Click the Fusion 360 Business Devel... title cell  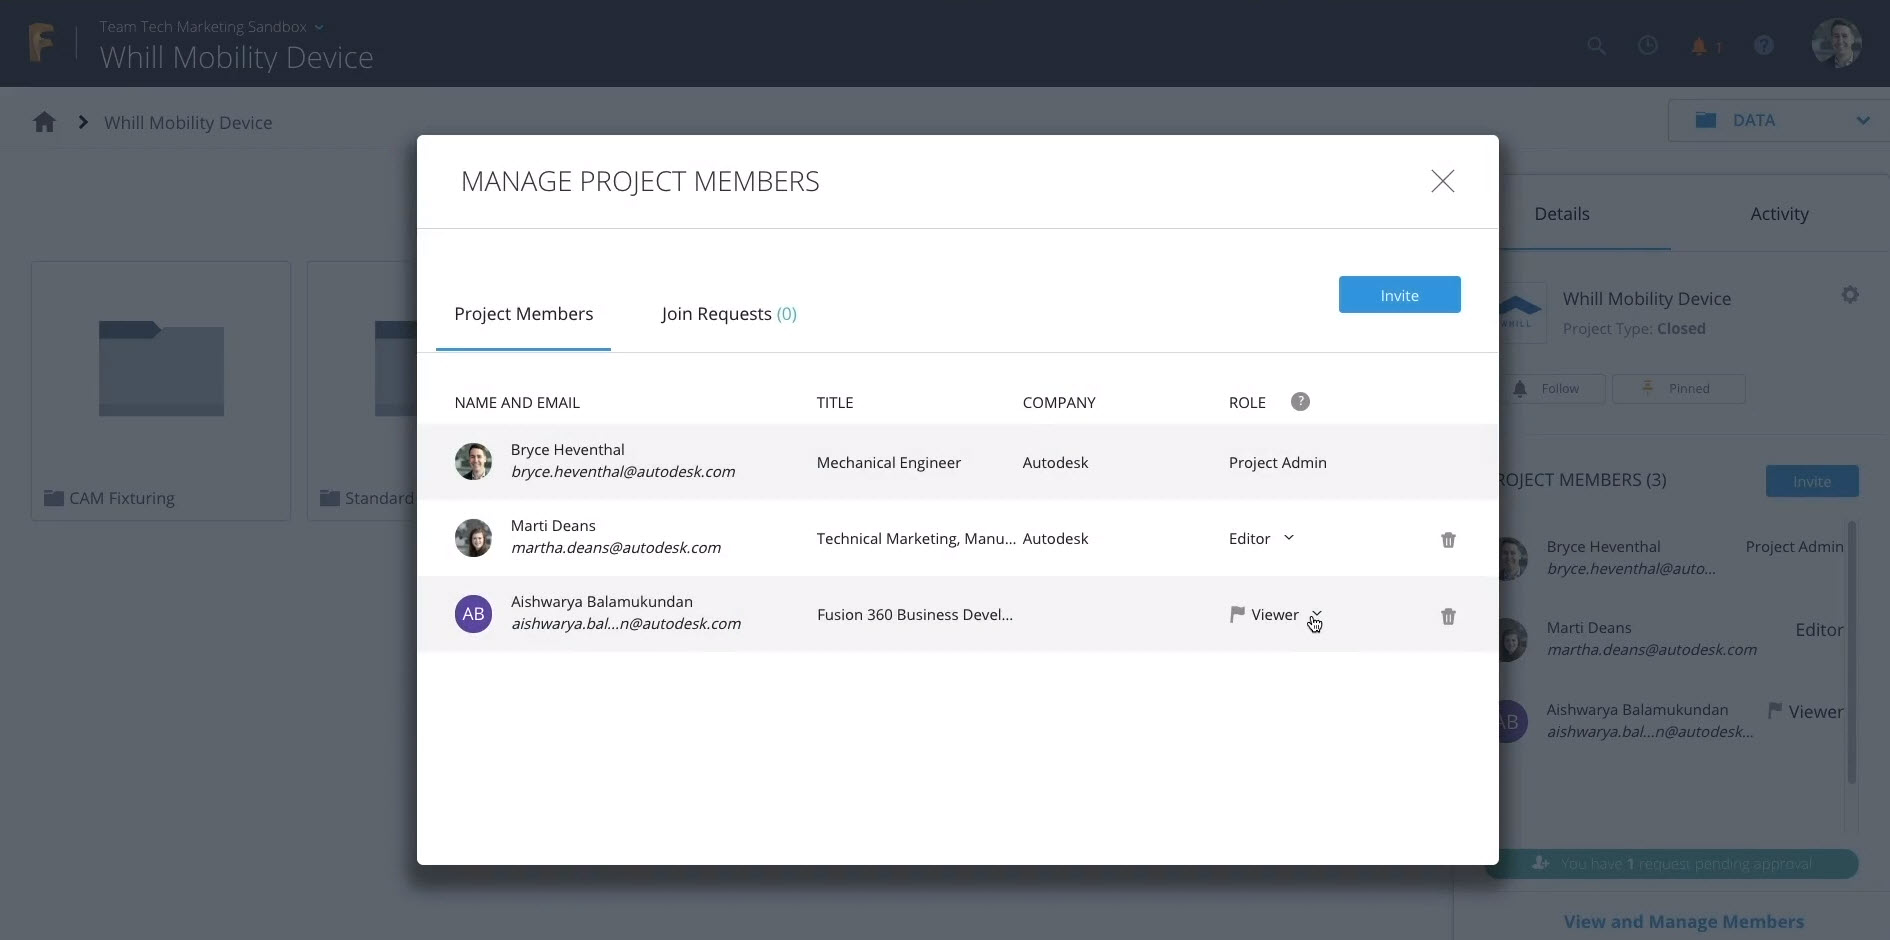[914, 614]
